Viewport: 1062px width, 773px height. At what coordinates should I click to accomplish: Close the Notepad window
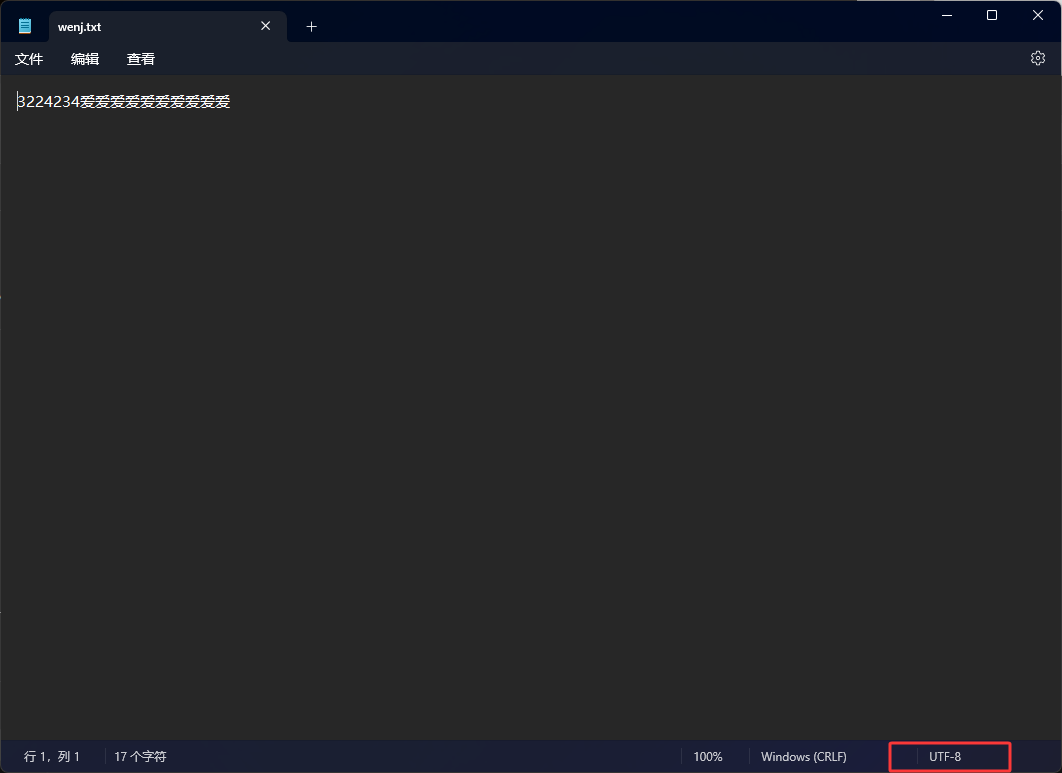pyautogui.click(x=1038, y=15)
